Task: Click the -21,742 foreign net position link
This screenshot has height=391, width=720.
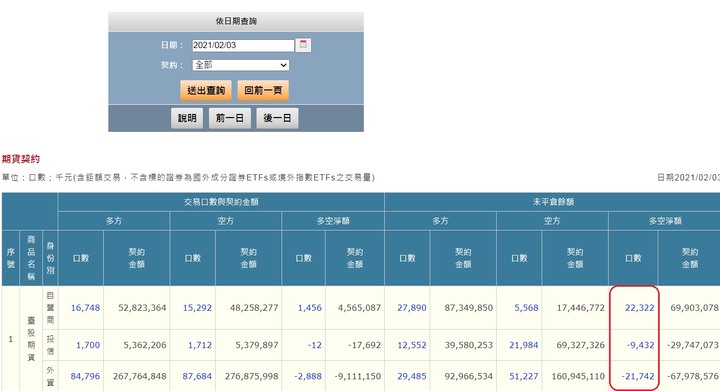Action: [x=638, y=376]
